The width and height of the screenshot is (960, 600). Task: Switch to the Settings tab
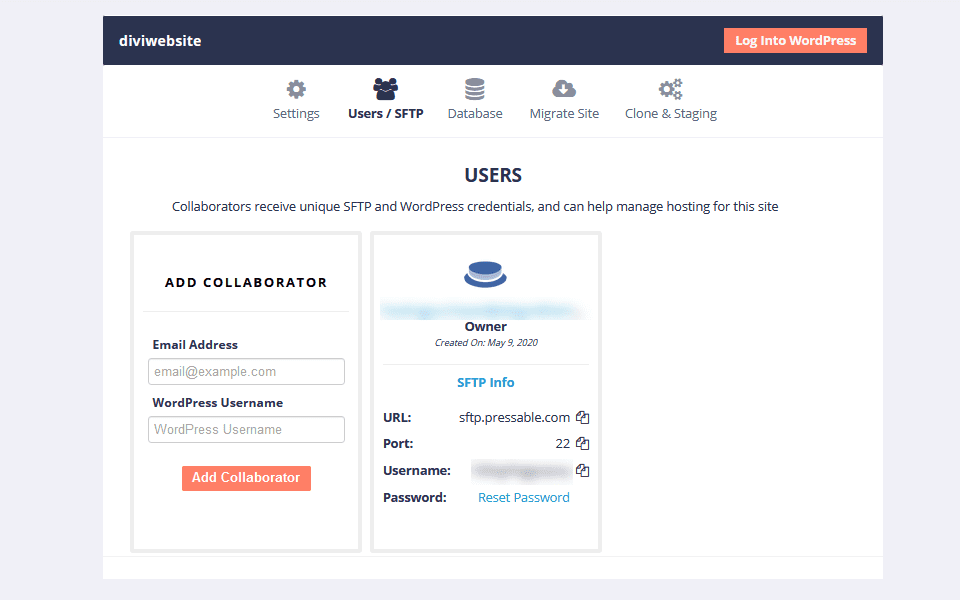[x=295, y=113]
